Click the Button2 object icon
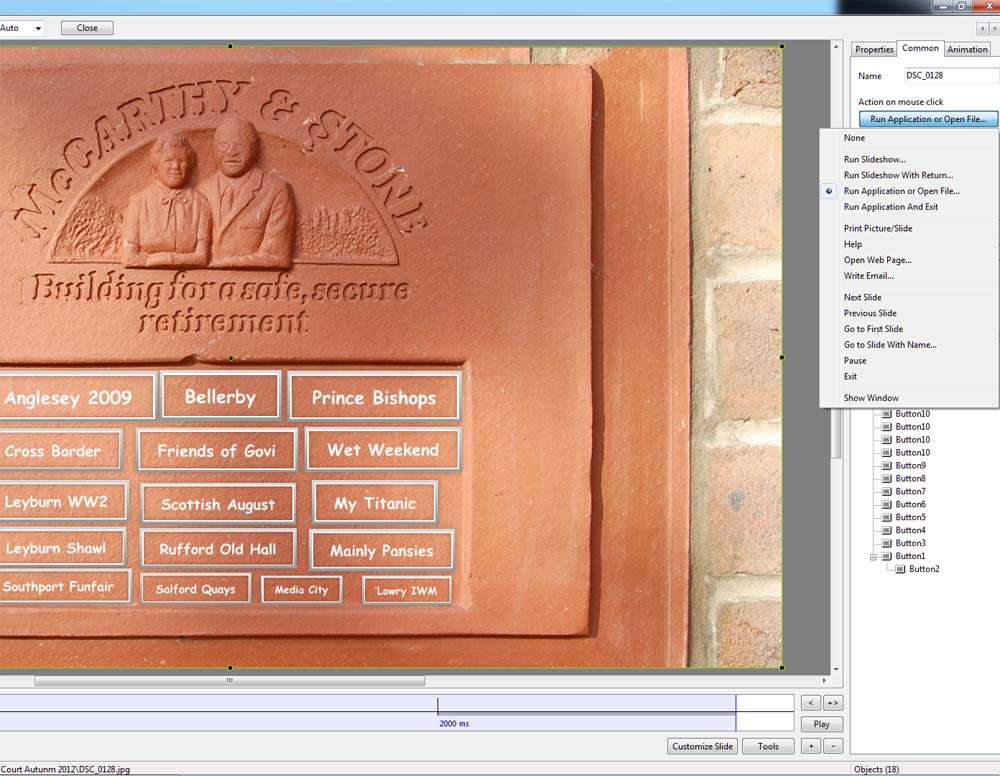This screenshot has height=776, width=1000. pyautogui.click(x=900, y=569)
